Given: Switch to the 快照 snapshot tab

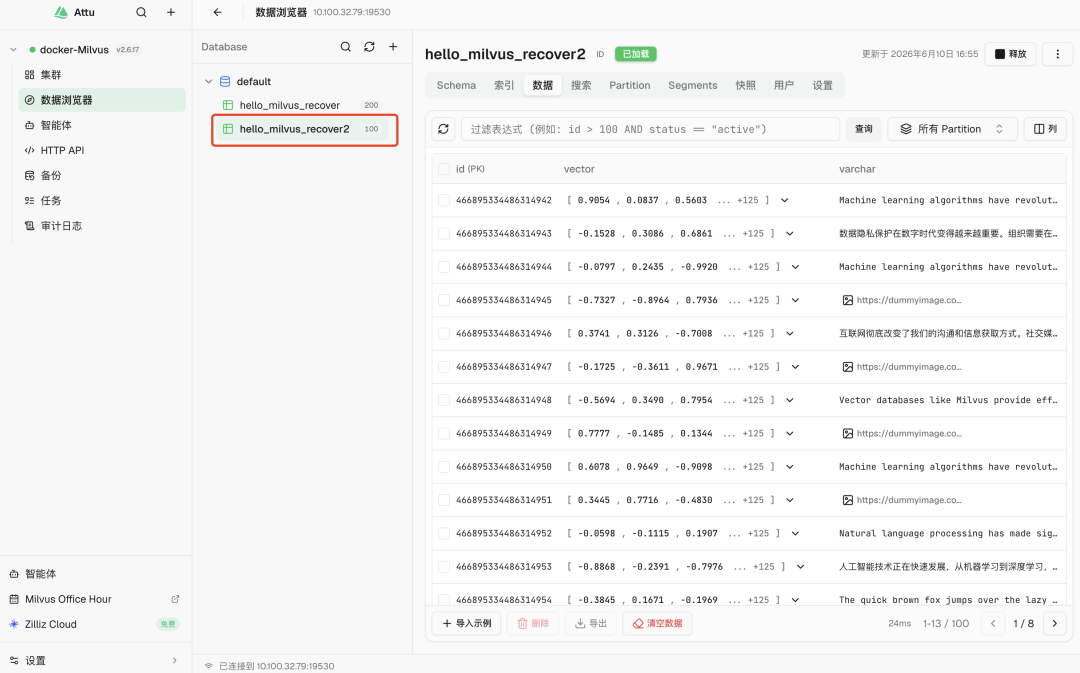Looking at the screenshot, I should pyautogui.click(x=745, y=85).
